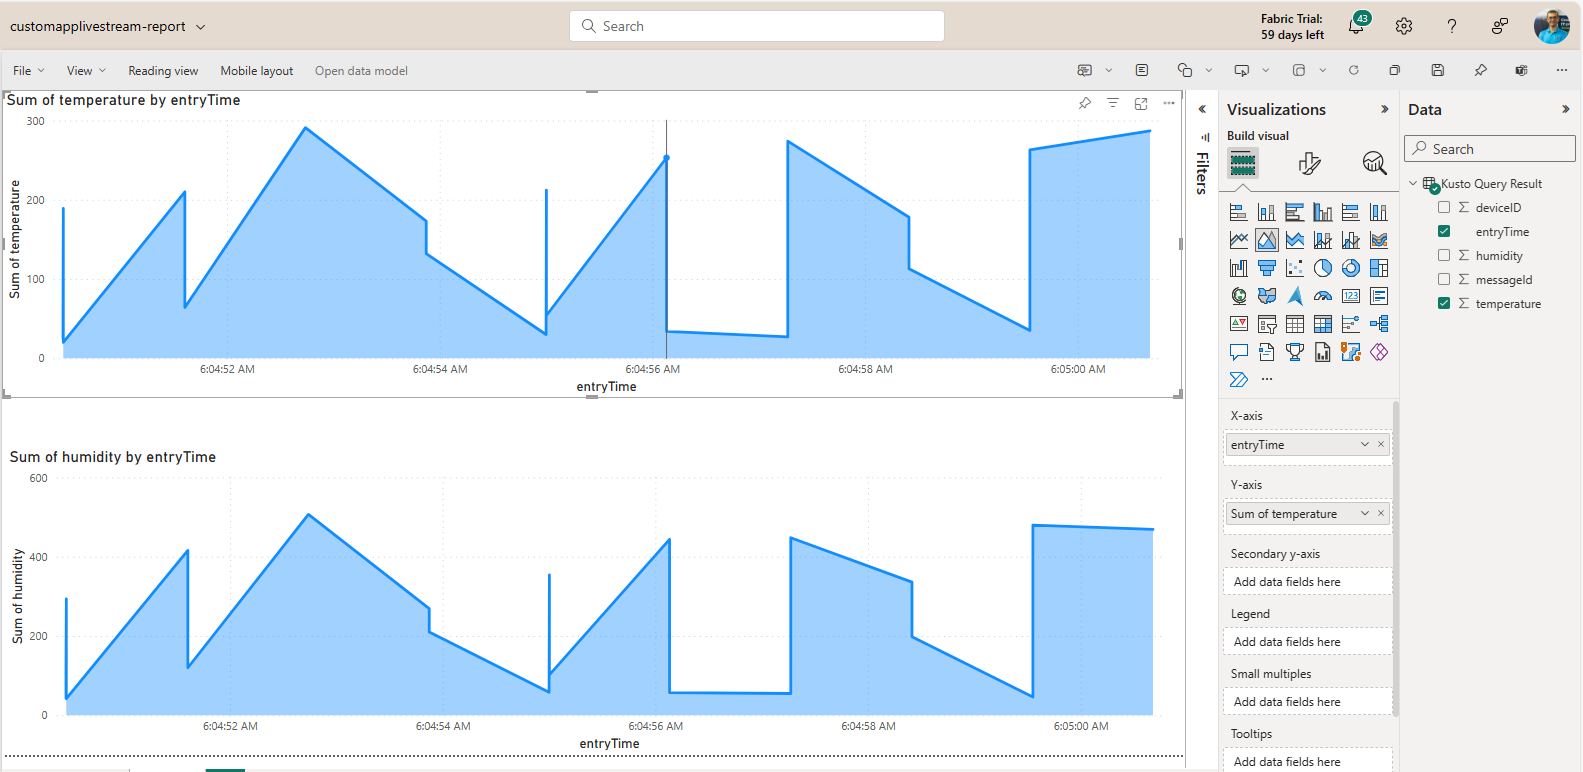Open the View menu
Screen dimensions: 1583x772
click(85, 71)
